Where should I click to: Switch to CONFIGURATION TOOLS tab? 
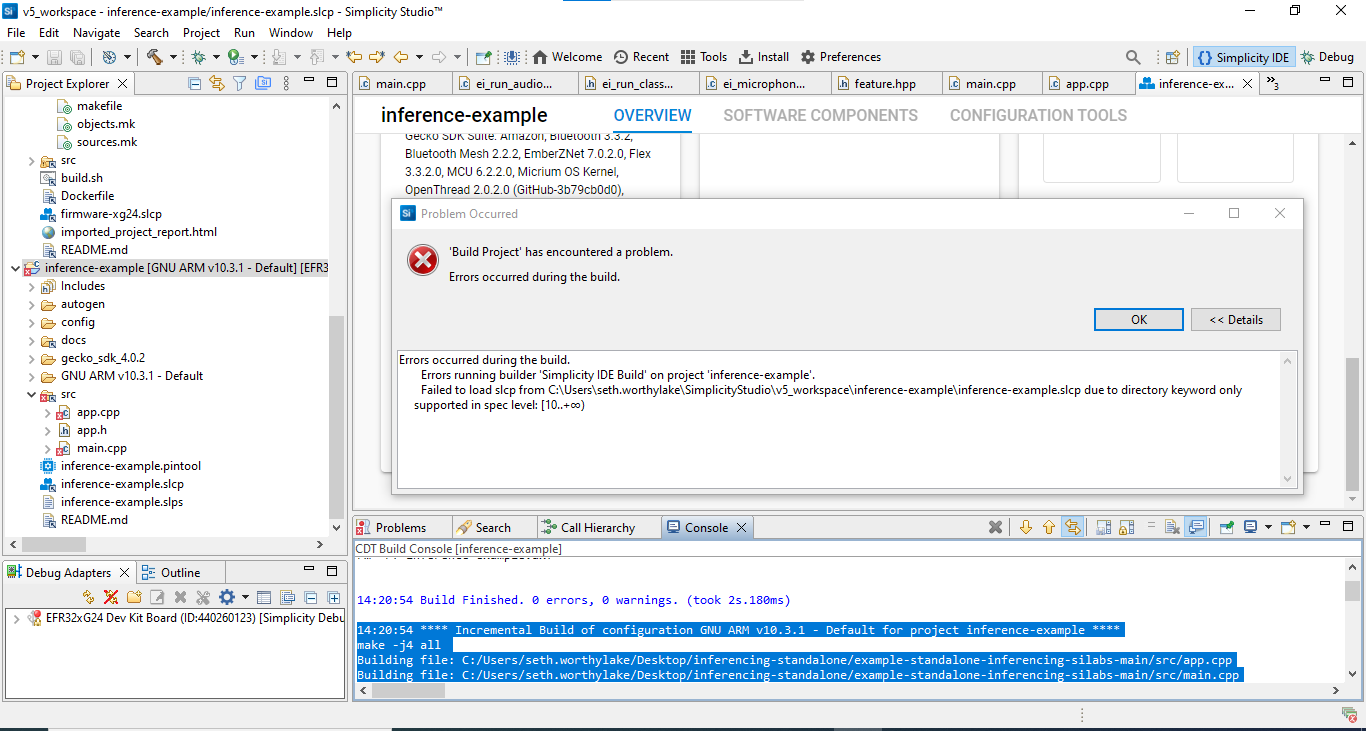(1038, 115)
